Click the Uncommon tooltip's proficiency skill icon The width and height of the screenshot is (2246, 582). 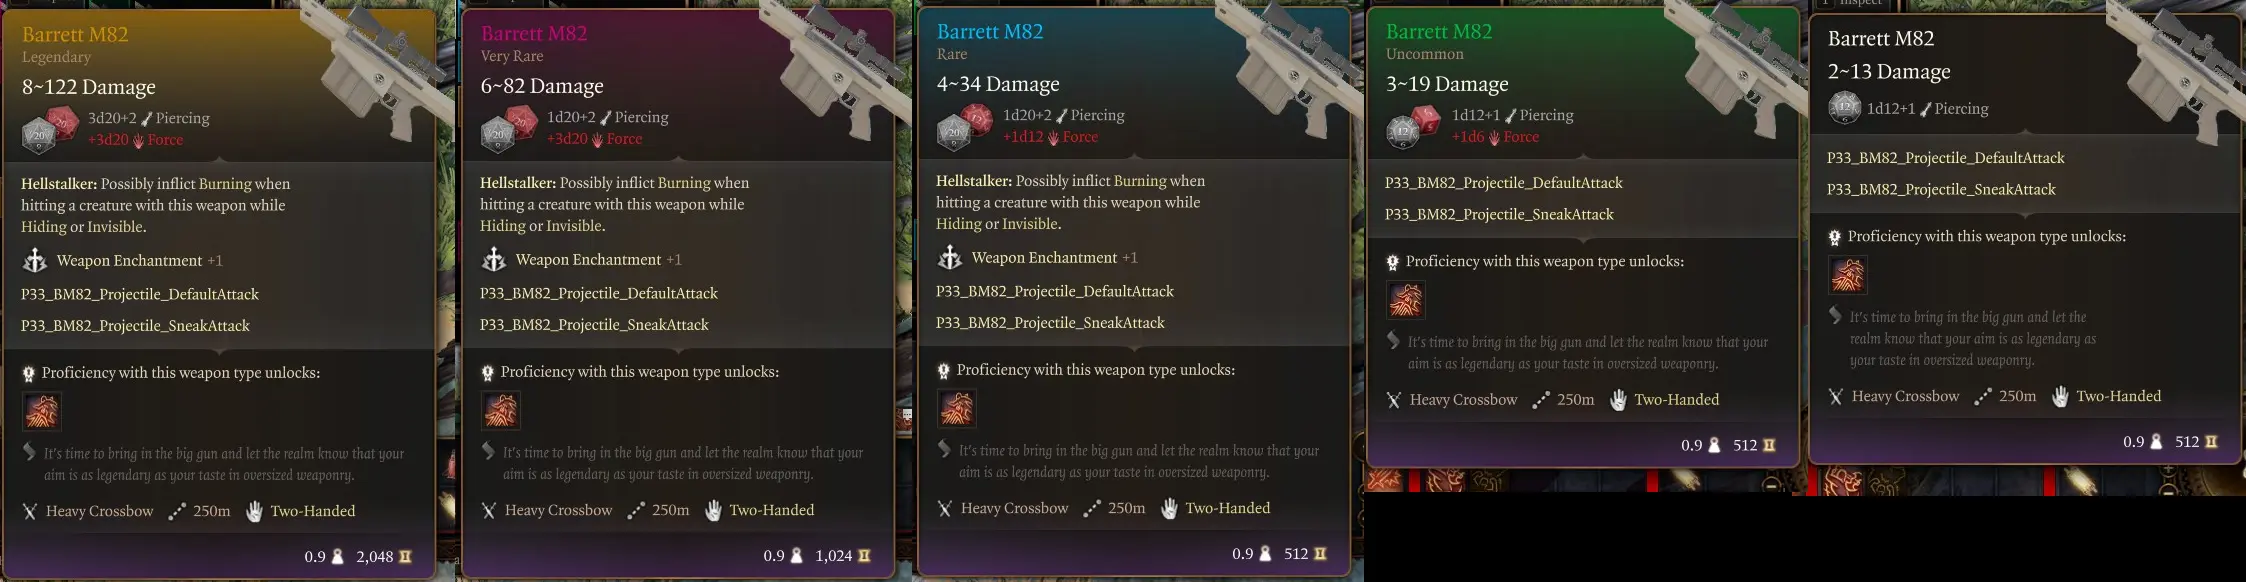point(1406,300)
